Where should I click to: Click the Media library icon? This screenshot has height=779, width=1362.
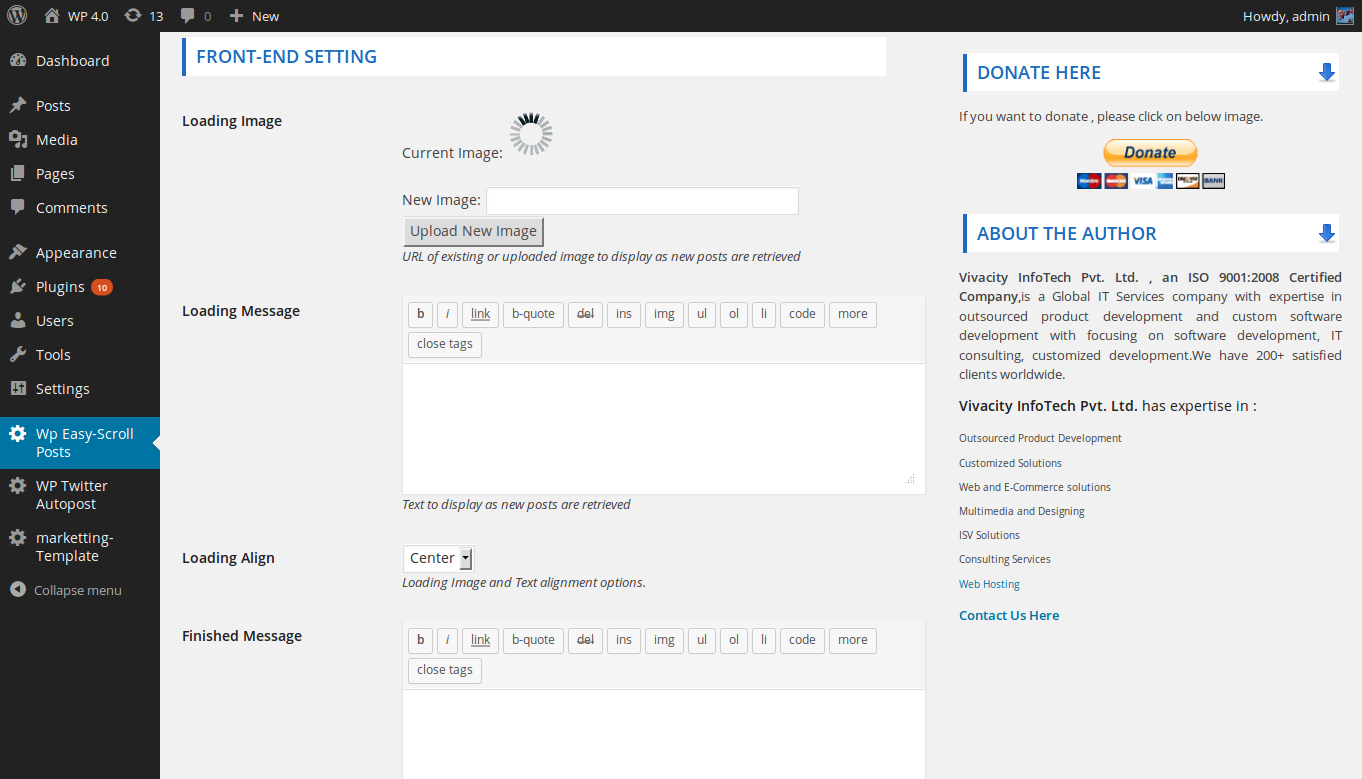click(x=18, y=140)
